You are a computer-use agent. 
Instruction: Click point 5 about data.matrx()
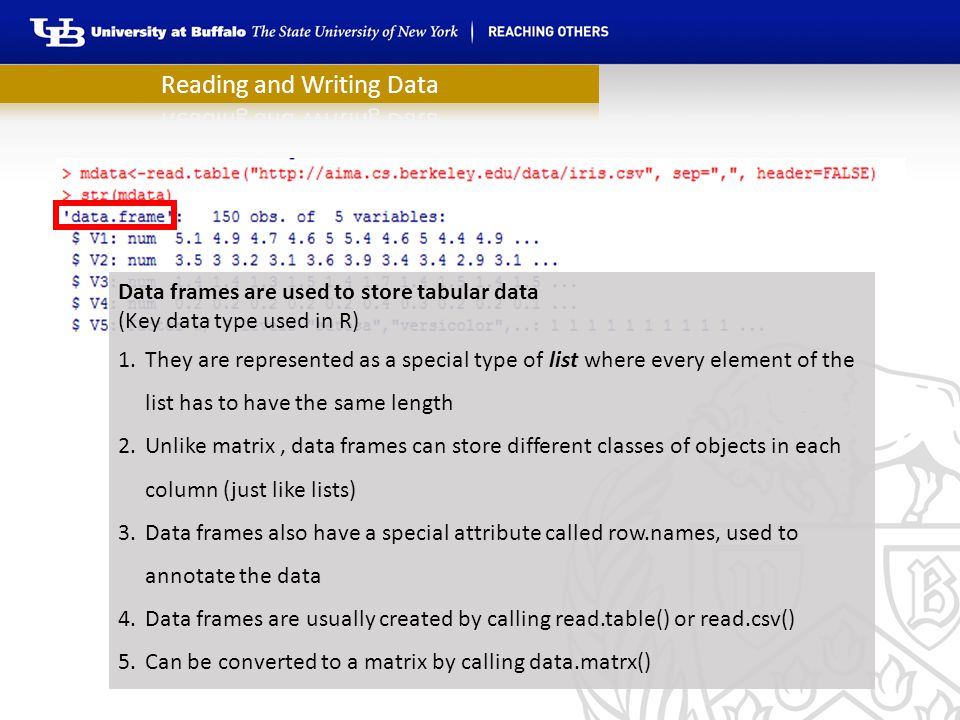(384, 662)
